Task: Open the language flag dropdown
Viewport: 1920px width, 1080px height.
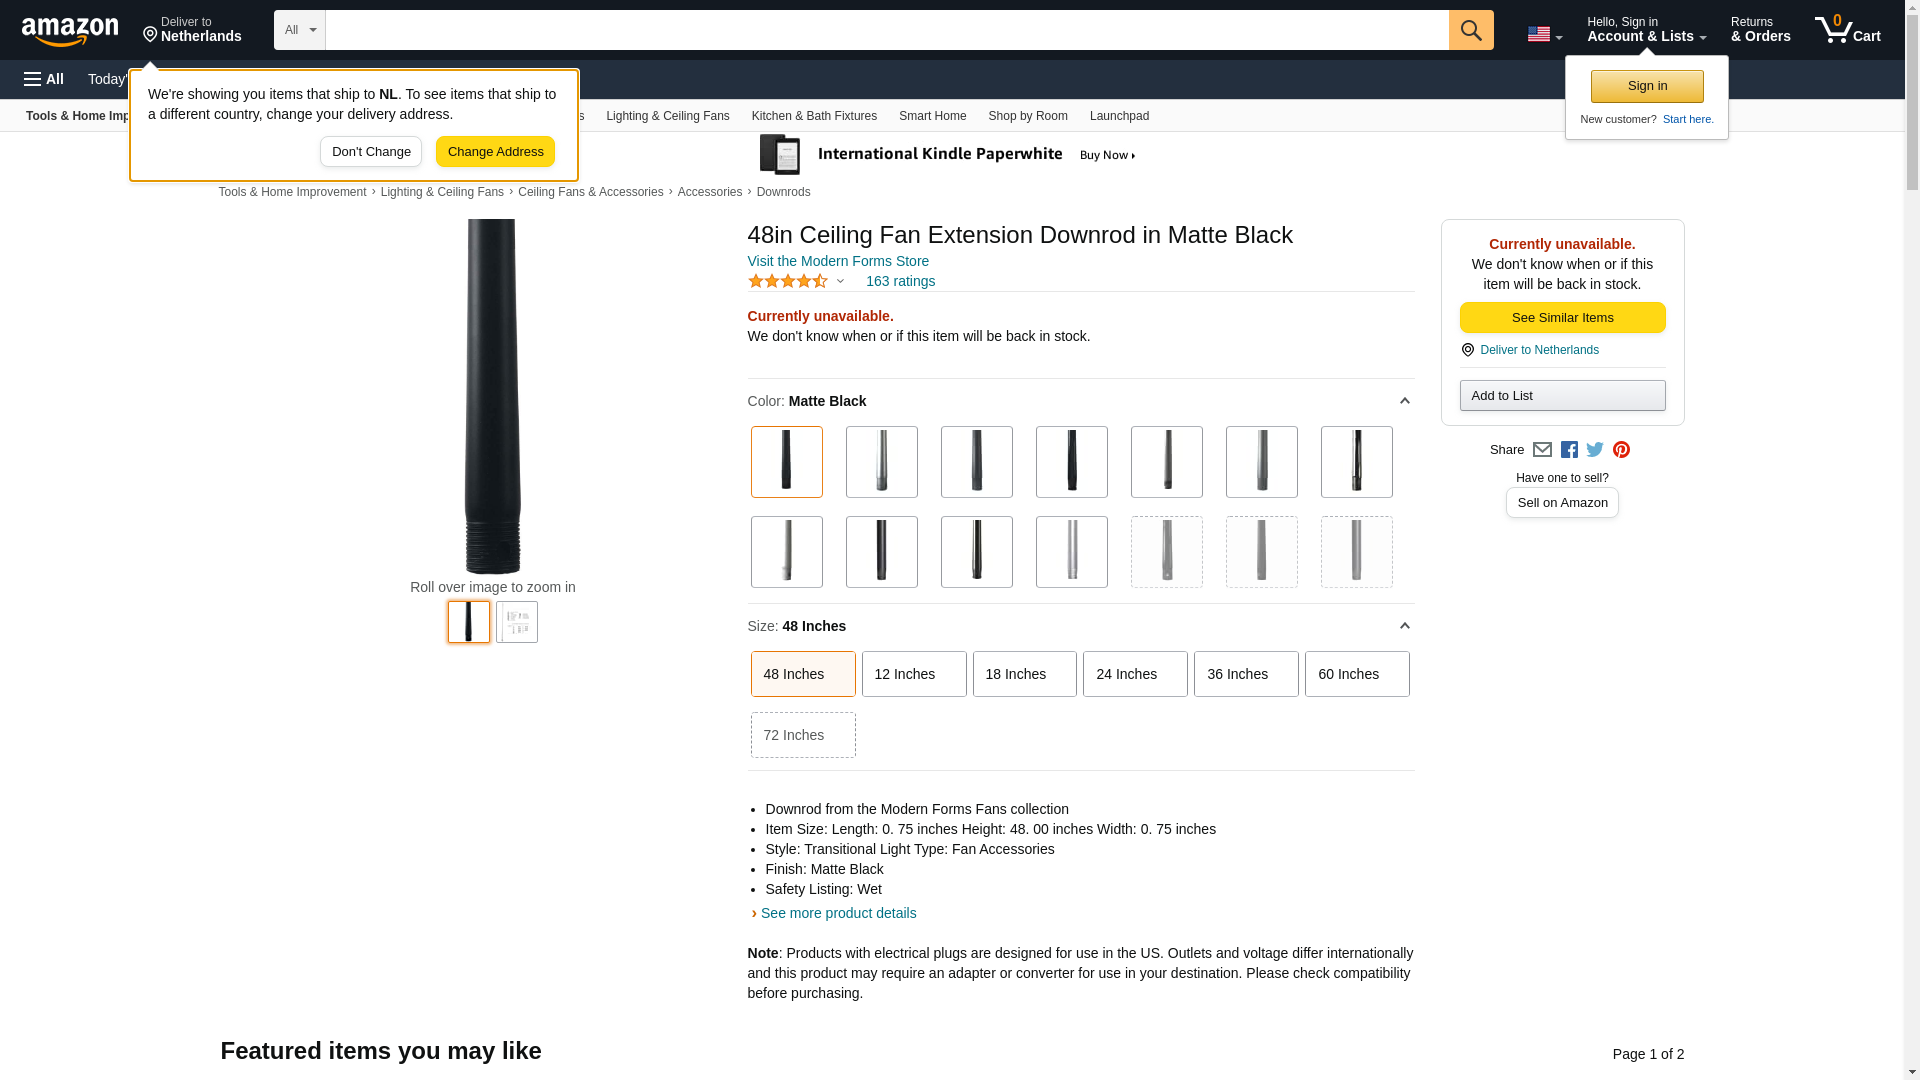Action: (1544, 34)
